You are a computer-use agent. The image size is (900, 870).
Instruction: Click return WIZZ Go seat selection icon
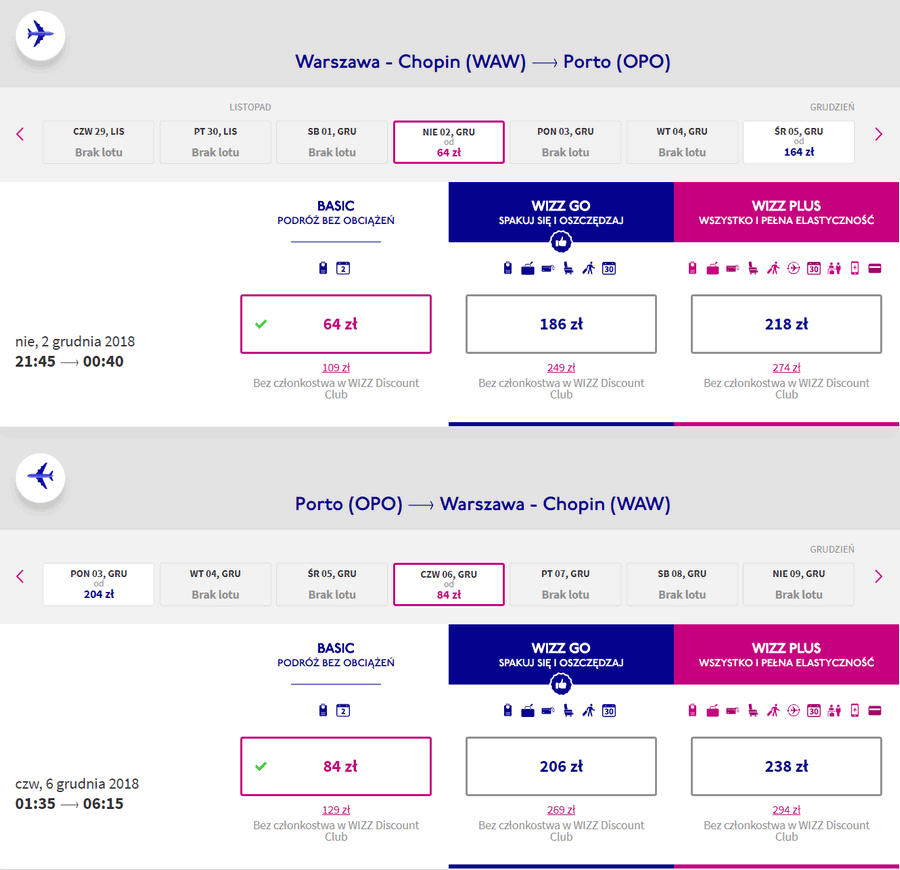(568, 710)
